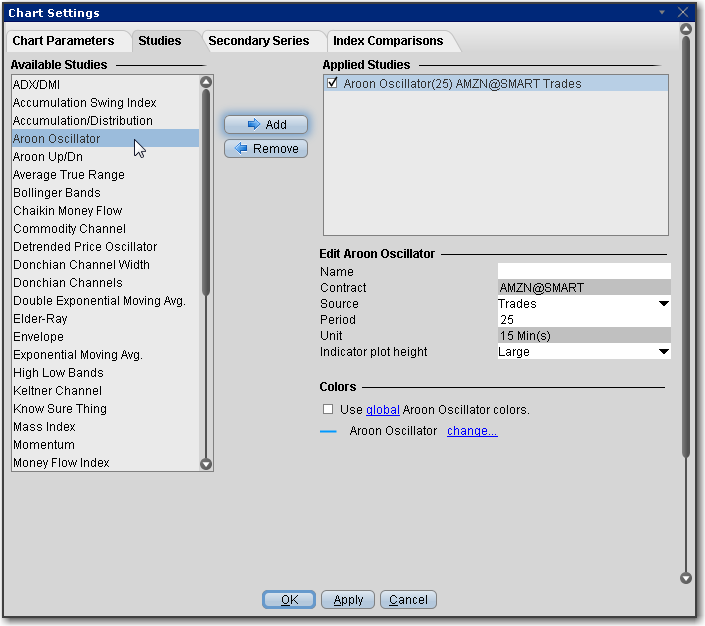Expand the Source dropdown showing Trades

[x=663, y=304]
